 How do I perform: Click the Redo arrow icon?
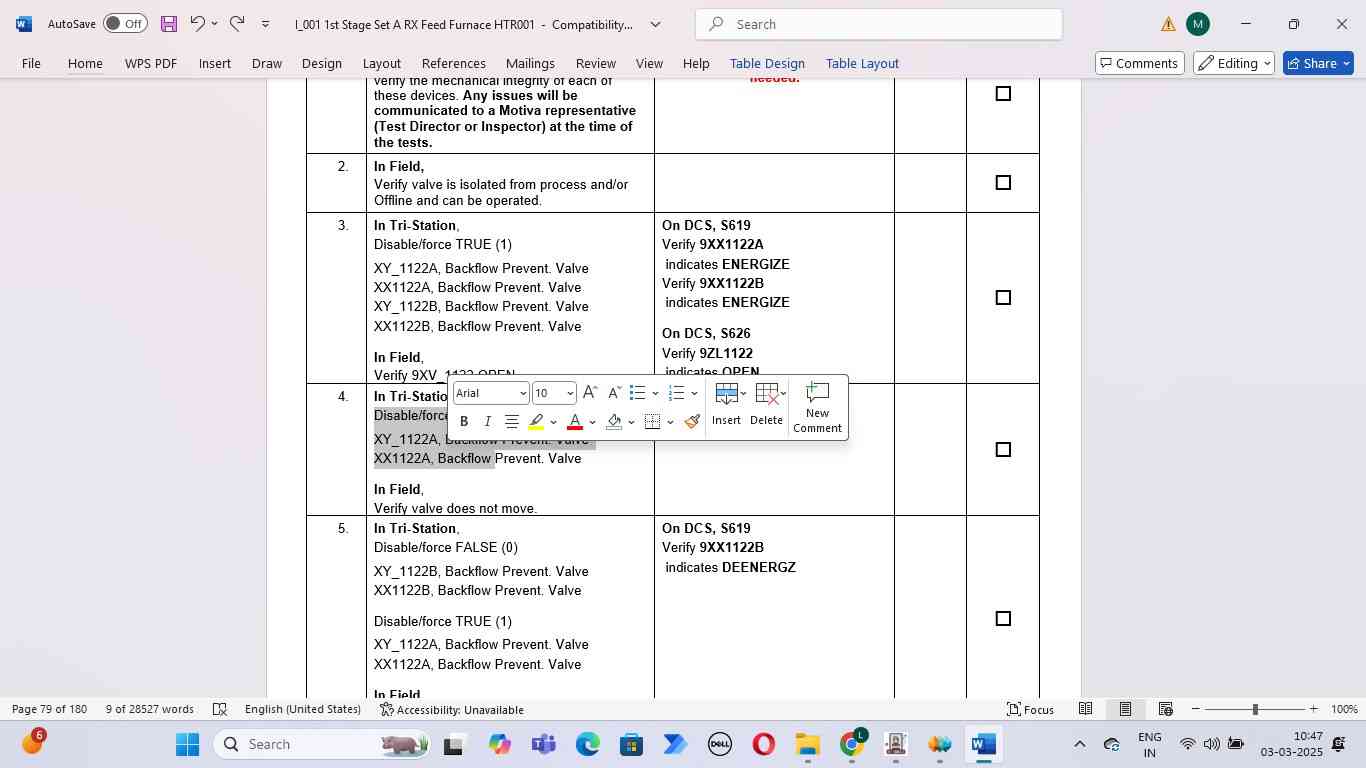point(237,23)
